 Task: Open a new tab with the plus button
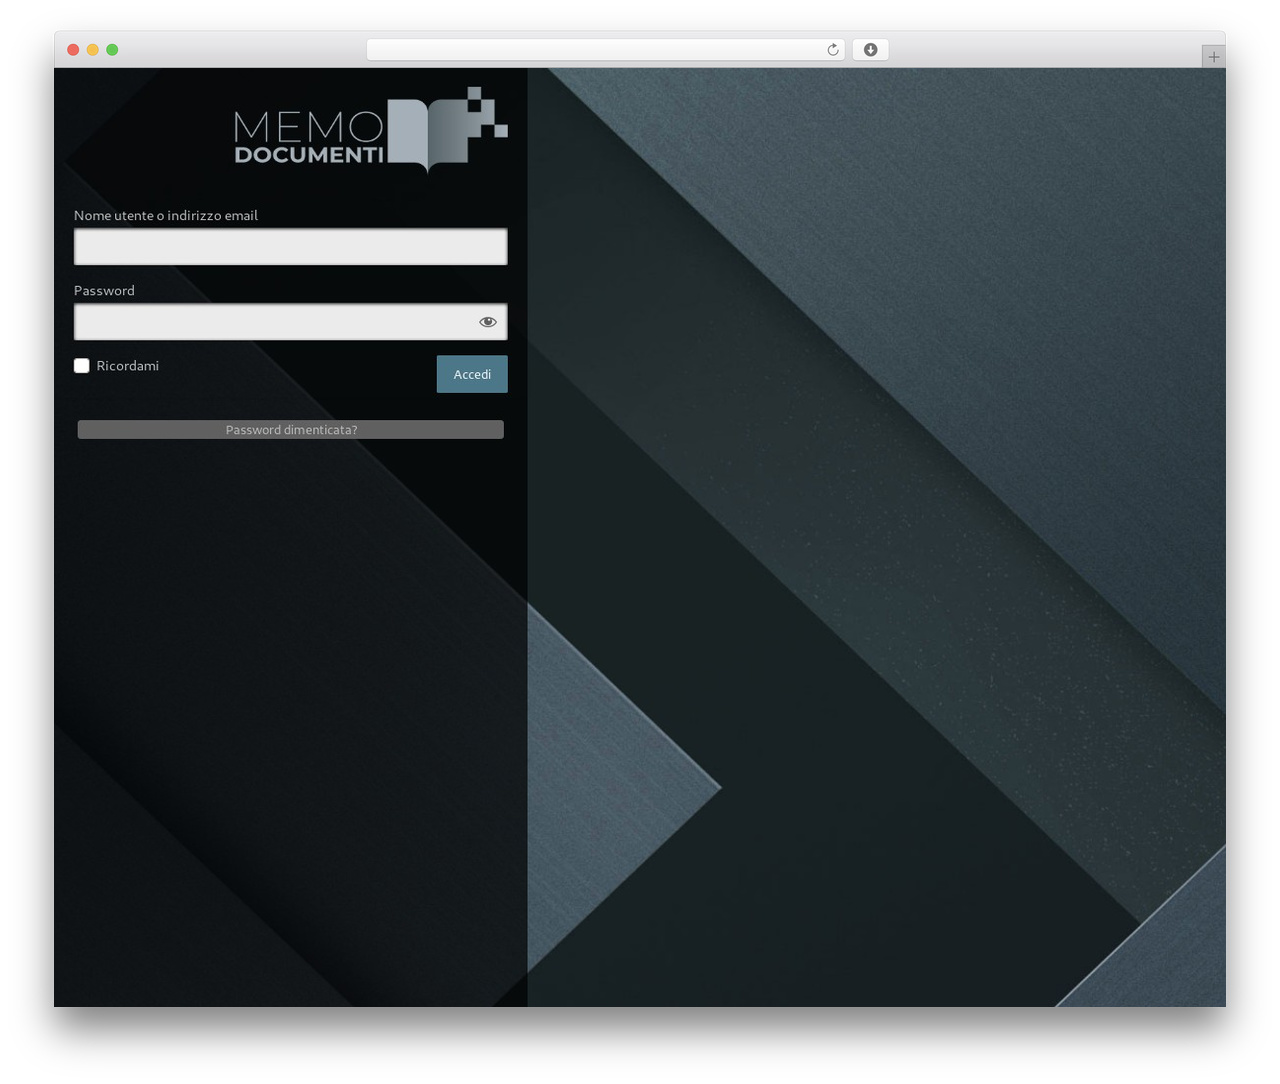(x=1213, y=57)
